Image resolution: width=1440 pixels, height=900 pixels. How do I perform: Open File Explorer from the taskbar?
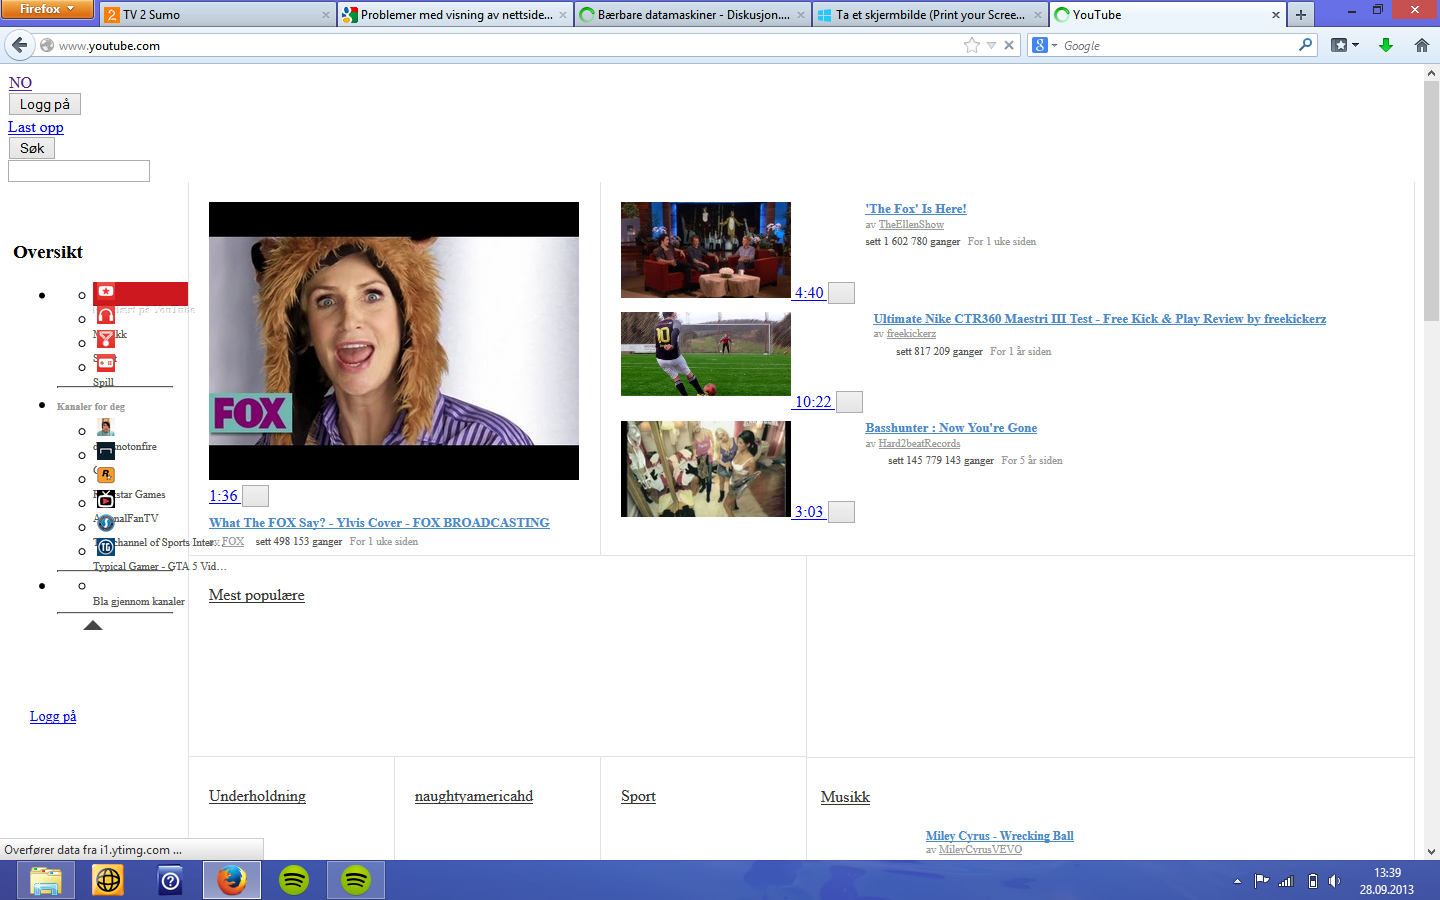(x=46, y=880)
